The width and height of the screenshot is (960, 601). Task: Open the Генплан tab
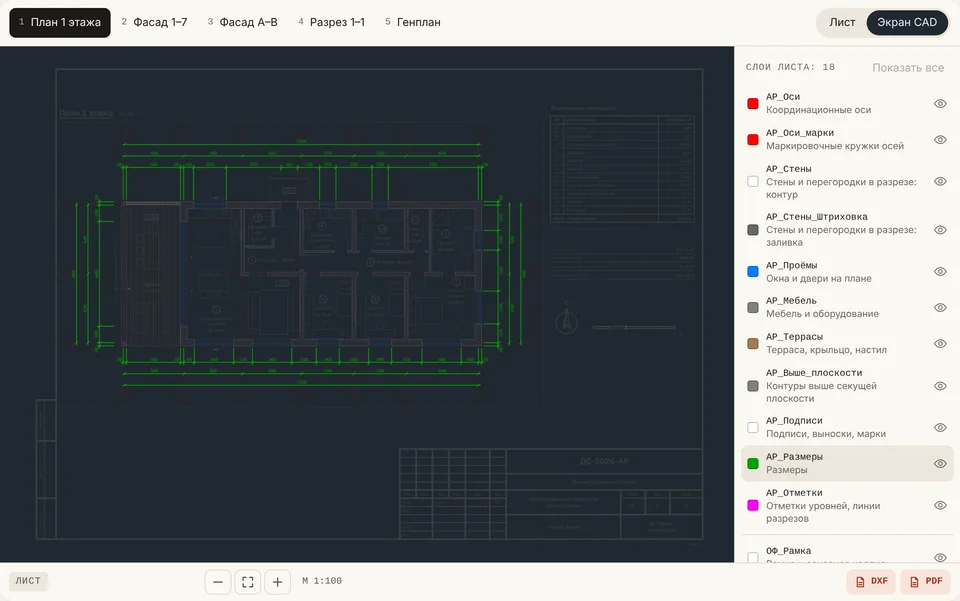coord(413,23)
